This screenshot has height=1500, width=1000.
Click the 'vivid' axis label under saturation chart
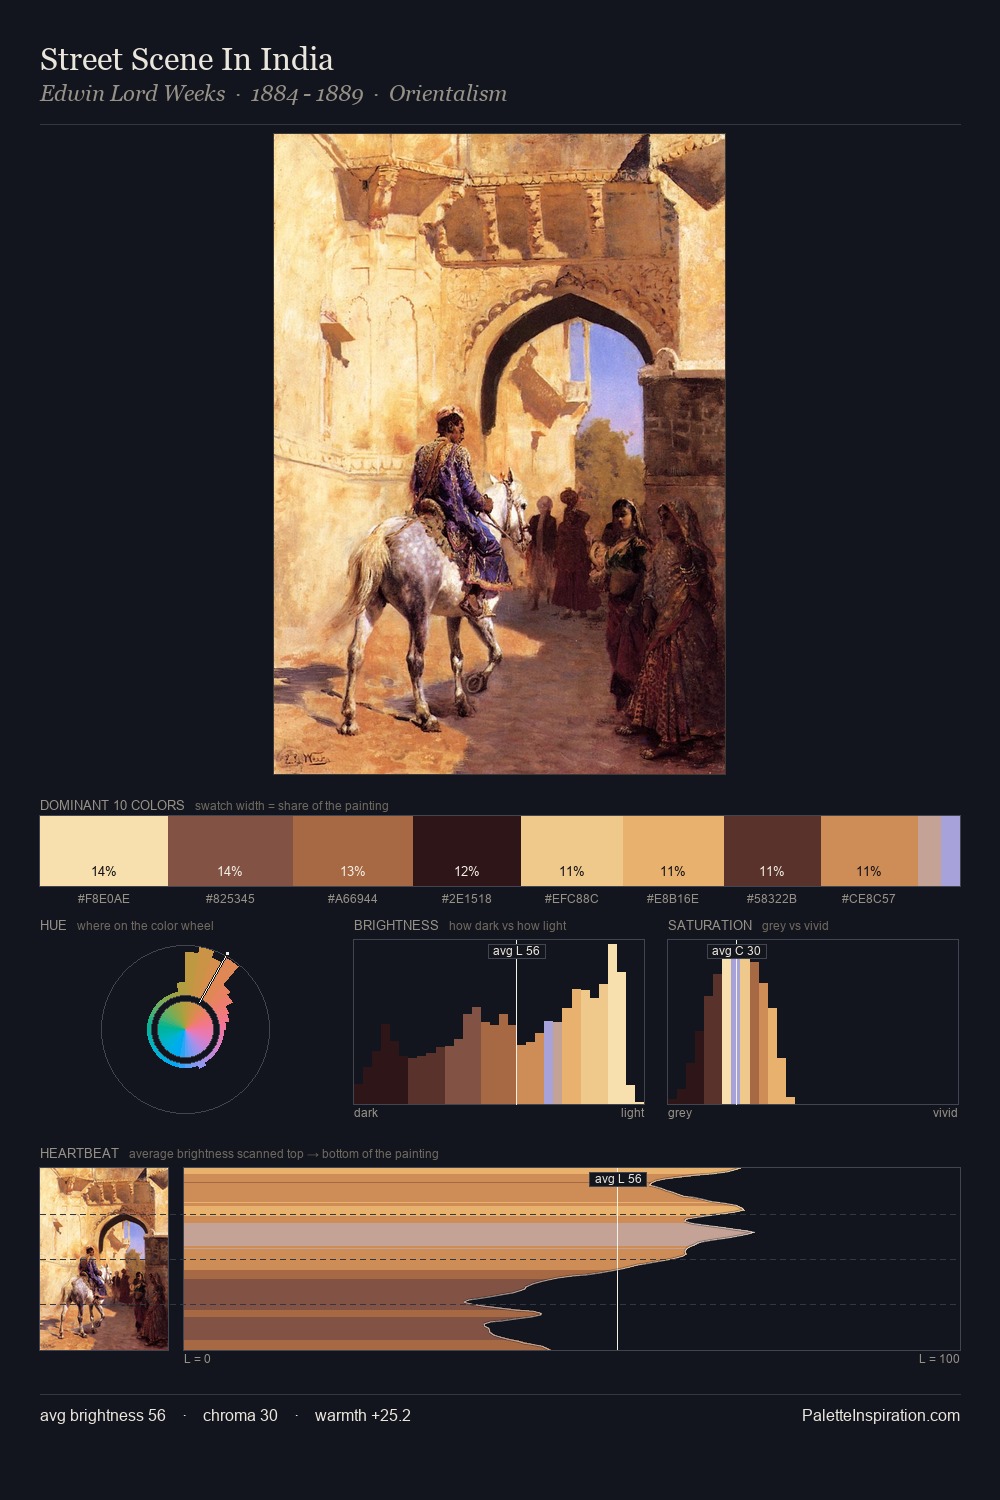pos(945,1112)
